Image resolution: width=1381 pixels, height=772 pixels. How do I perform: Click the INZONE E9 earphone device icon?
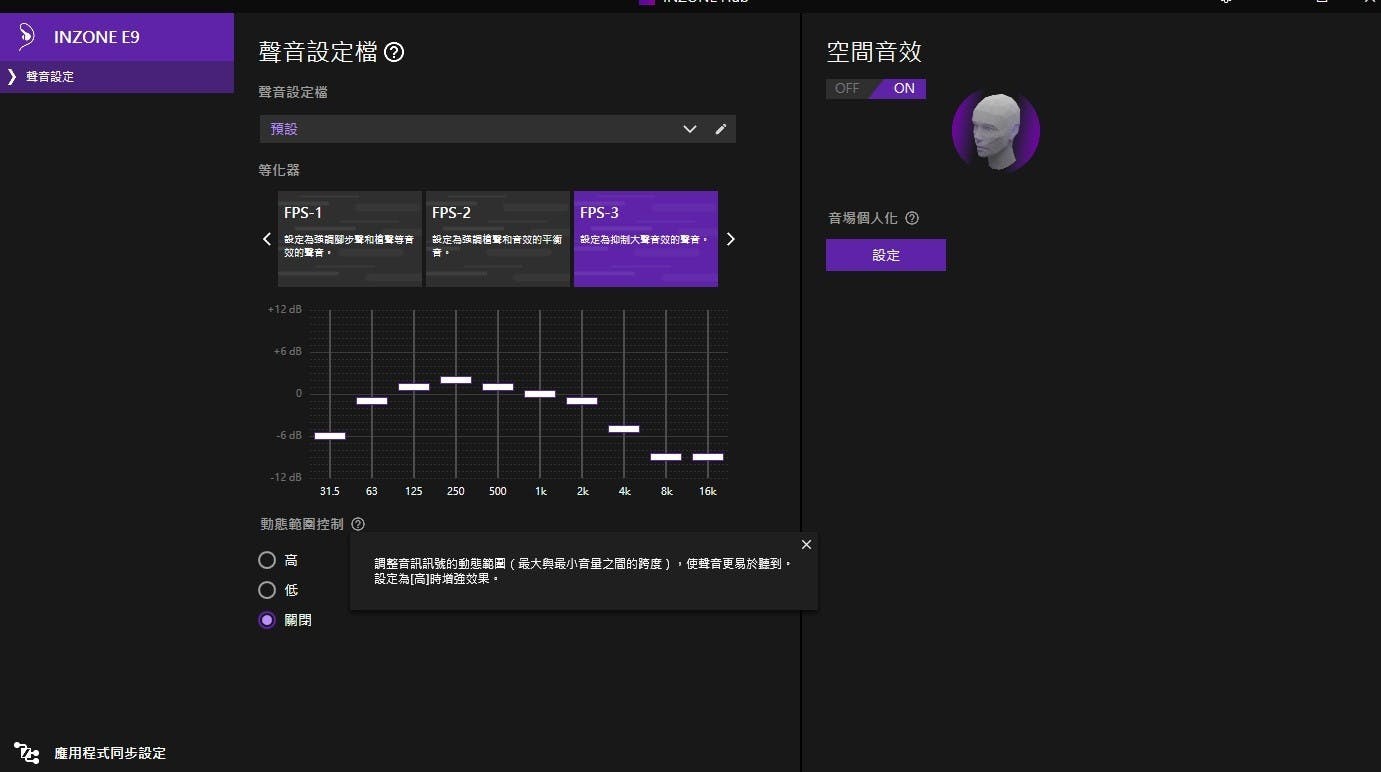tap(27, 37)
